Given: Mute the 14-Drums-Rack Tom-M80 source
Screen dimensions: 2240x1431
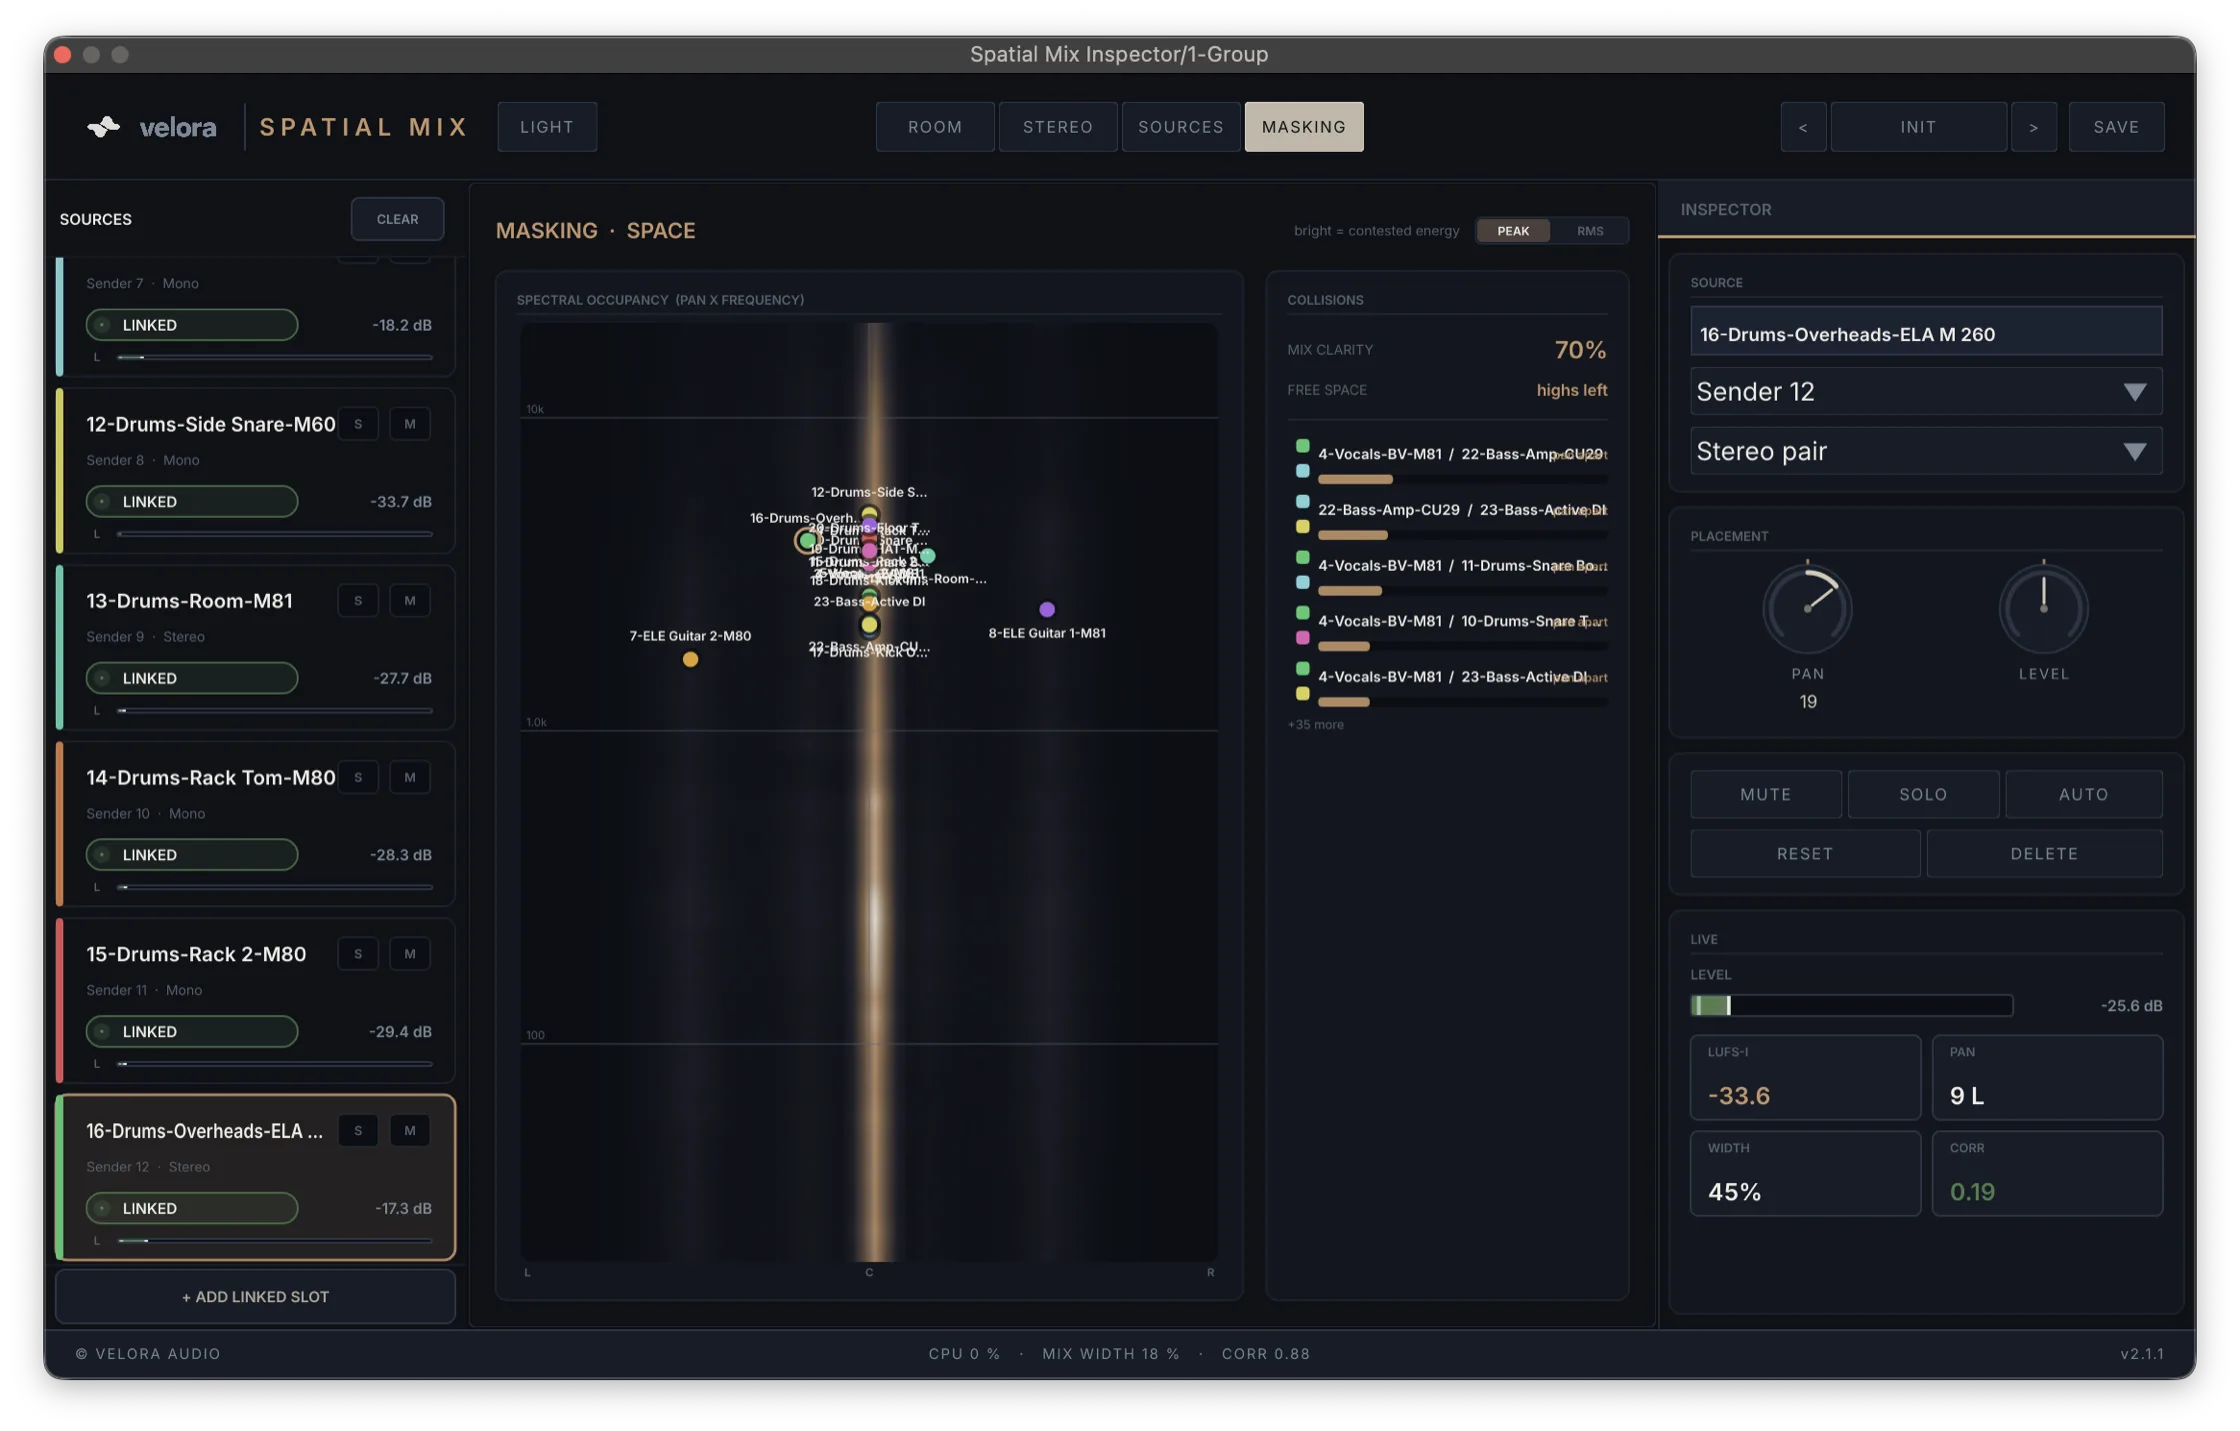Looking at the screenshot, I should tap(410, 777).
